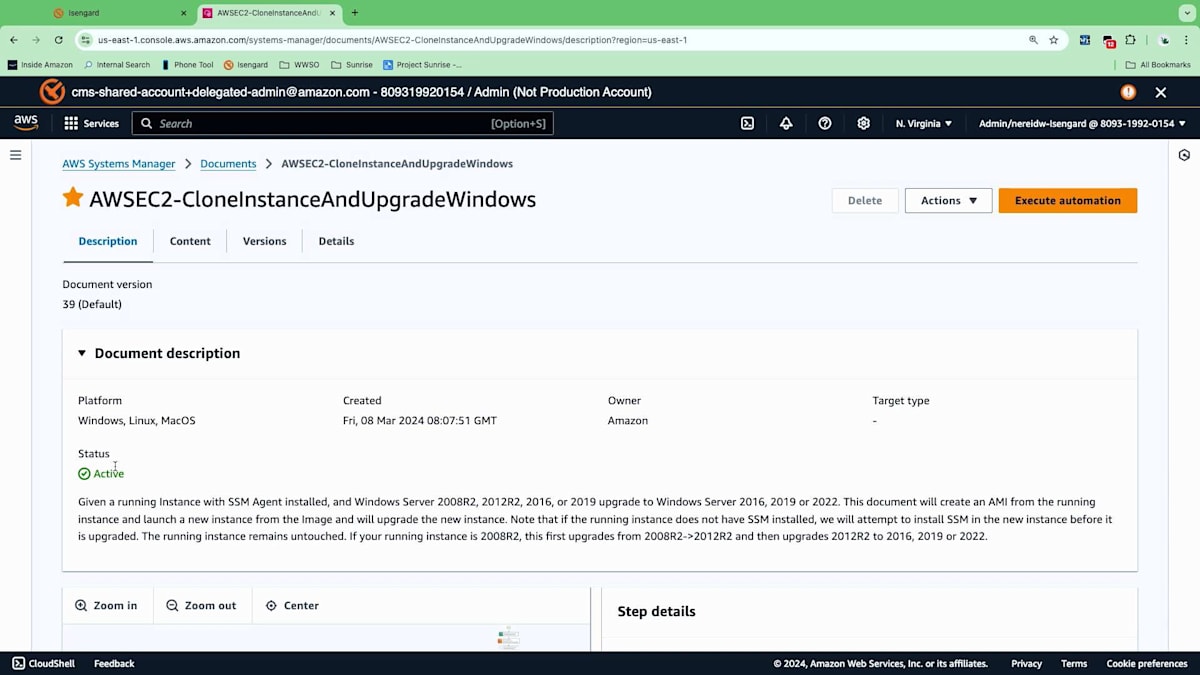Reload the page
This screenshot has height=675, width=1200.
(x=58, y=40)
